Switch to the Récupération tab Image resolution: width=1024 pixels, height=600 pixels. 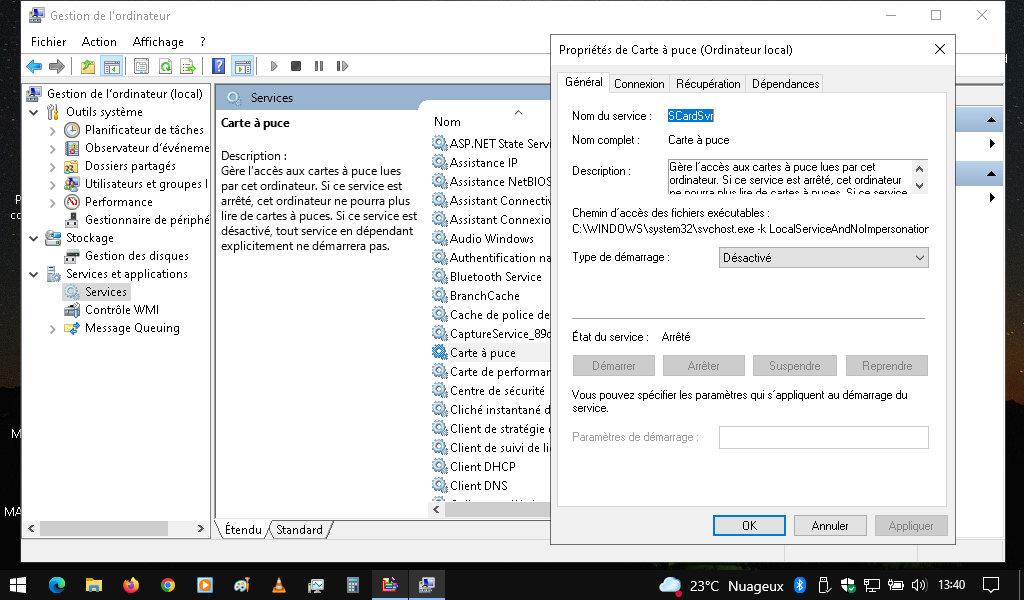click(x=708, y=84)
